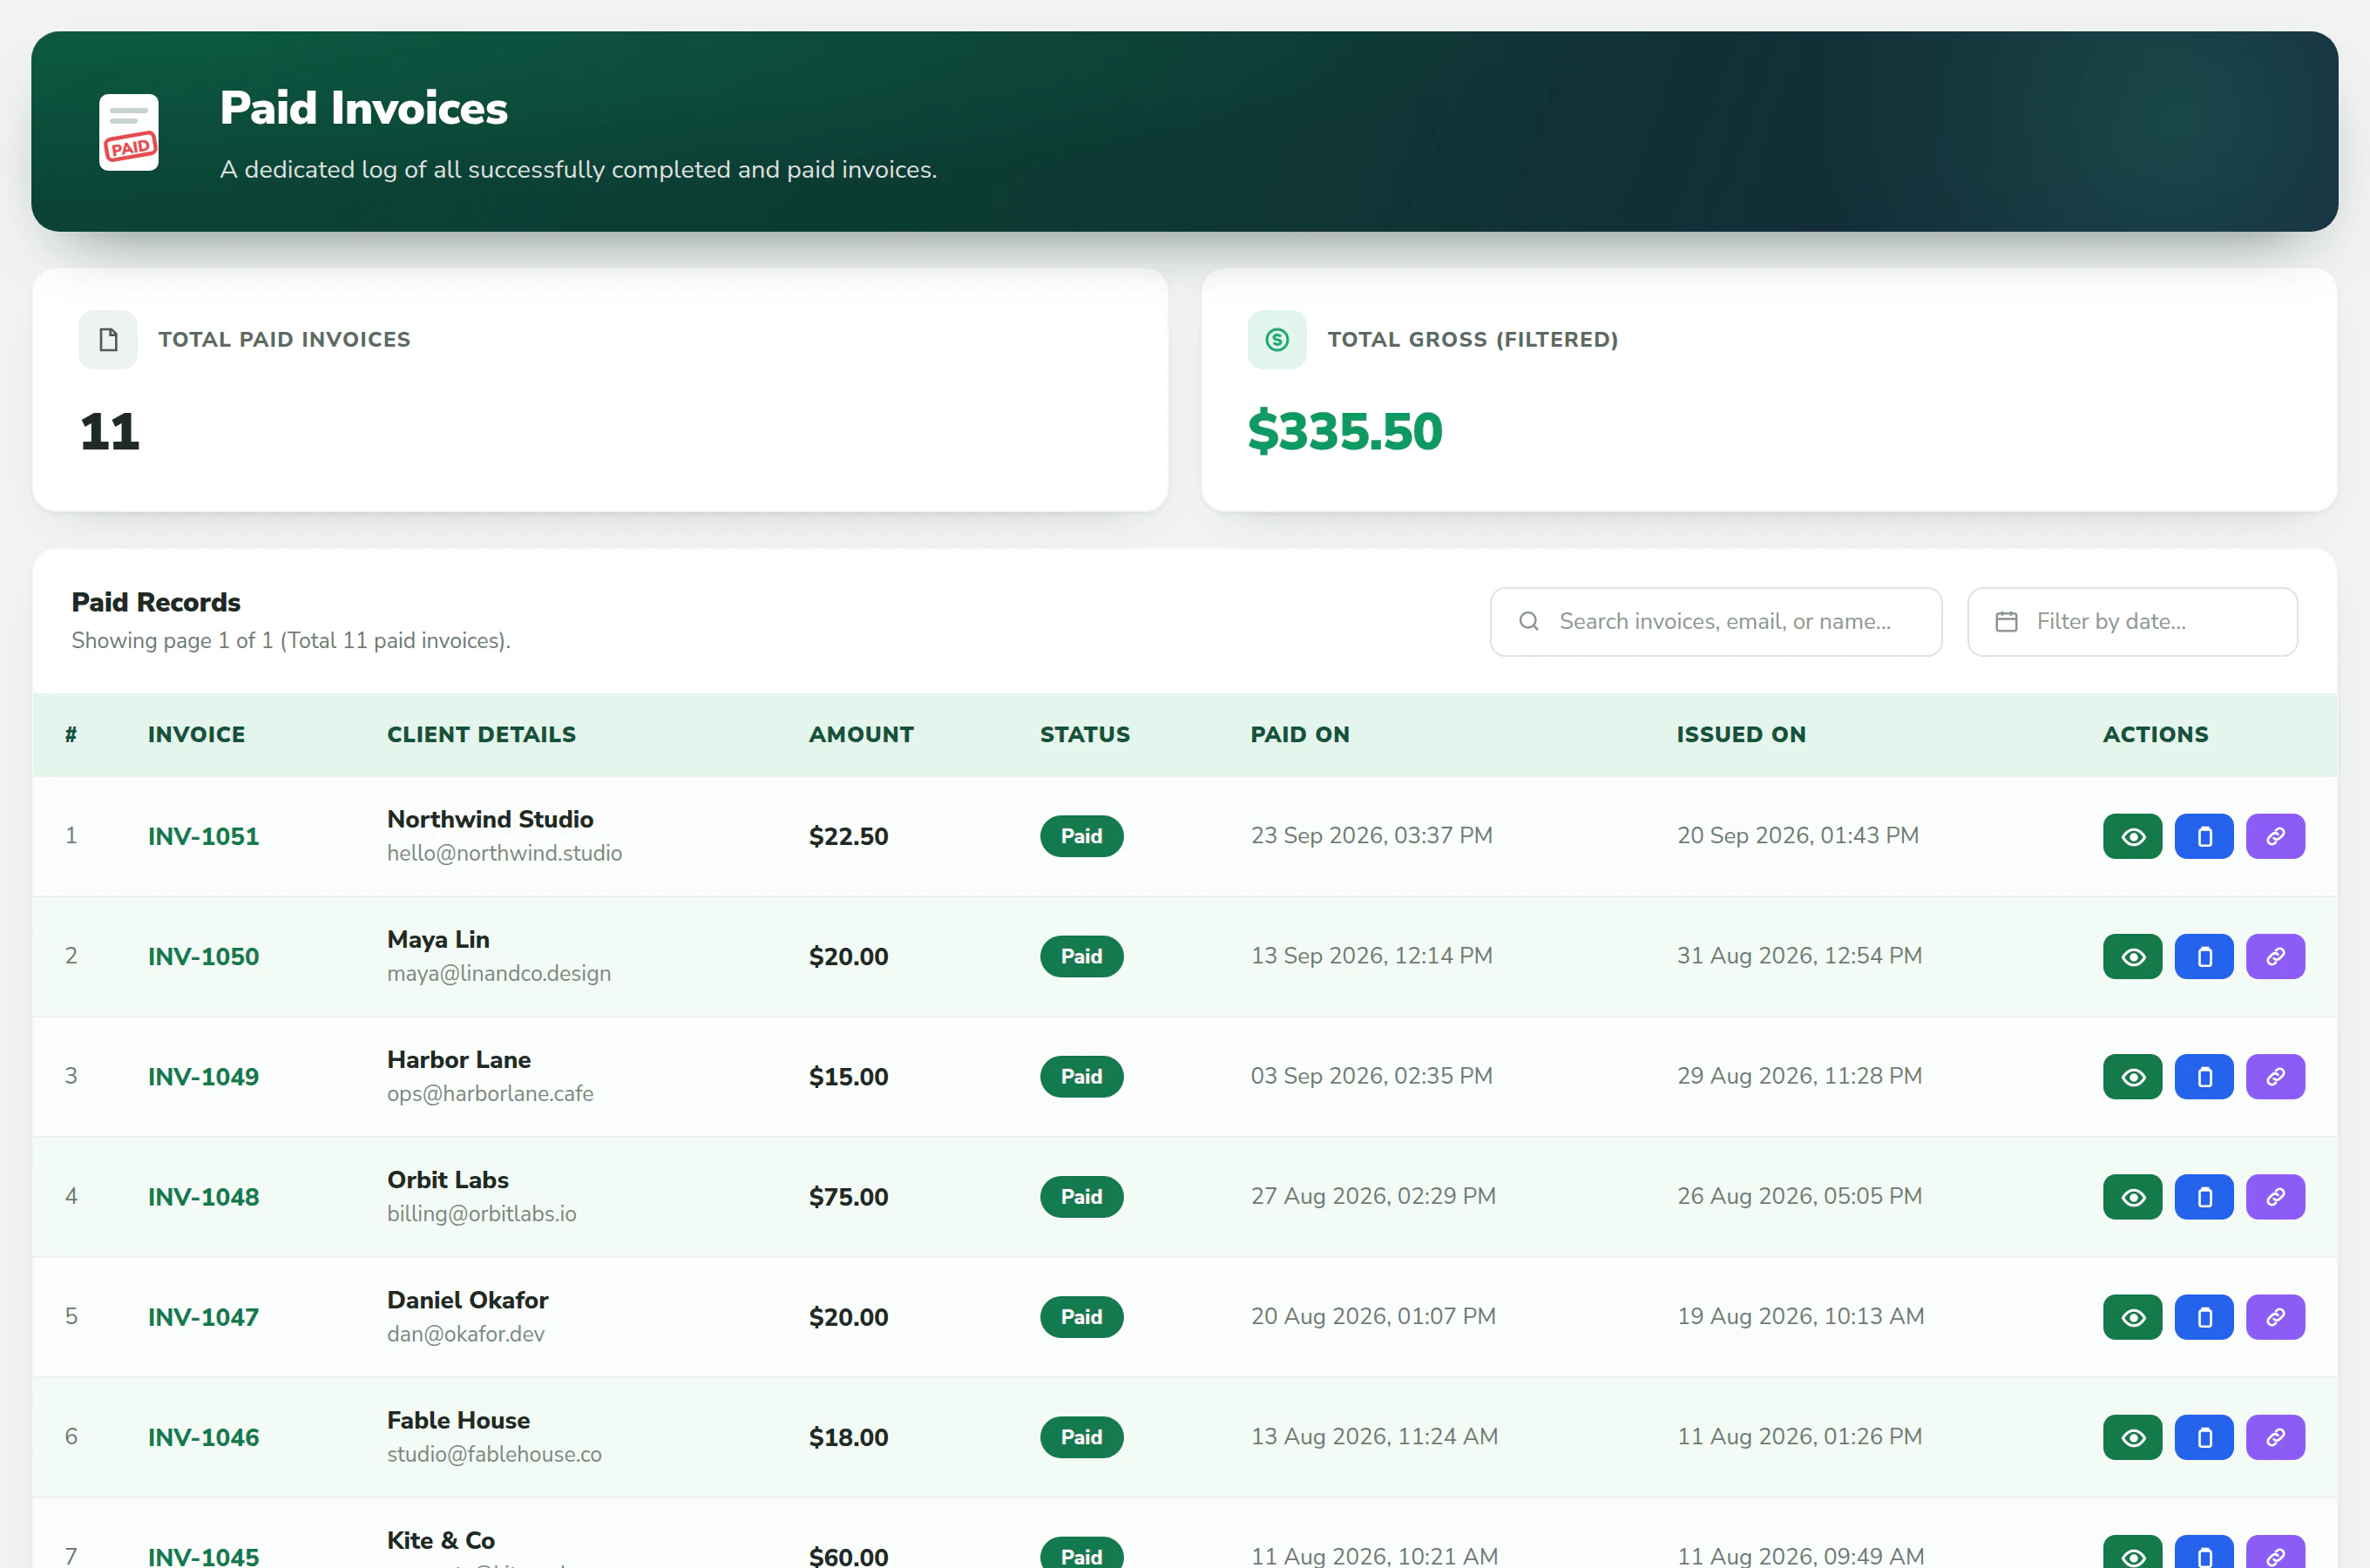This screenshot has height=1568, width=2370.
Task: Copy link for INV-1051 with purple icon
Action: (2275, 836)
